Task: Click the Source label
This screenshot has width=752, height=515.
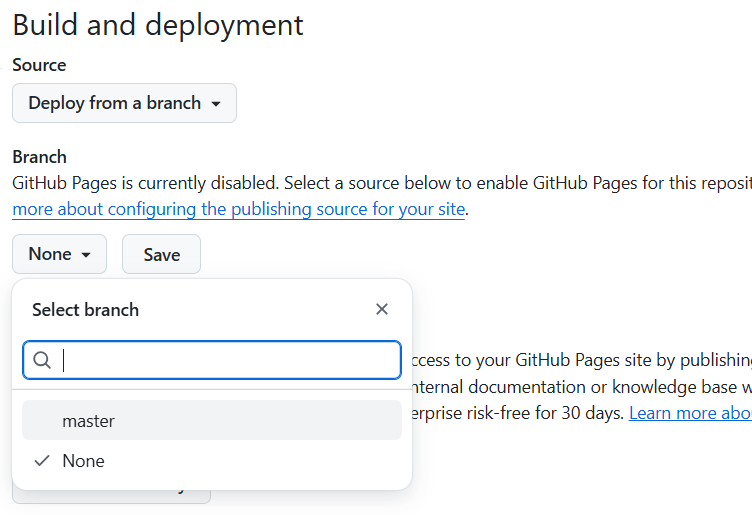Action: (x=39, y=65)
